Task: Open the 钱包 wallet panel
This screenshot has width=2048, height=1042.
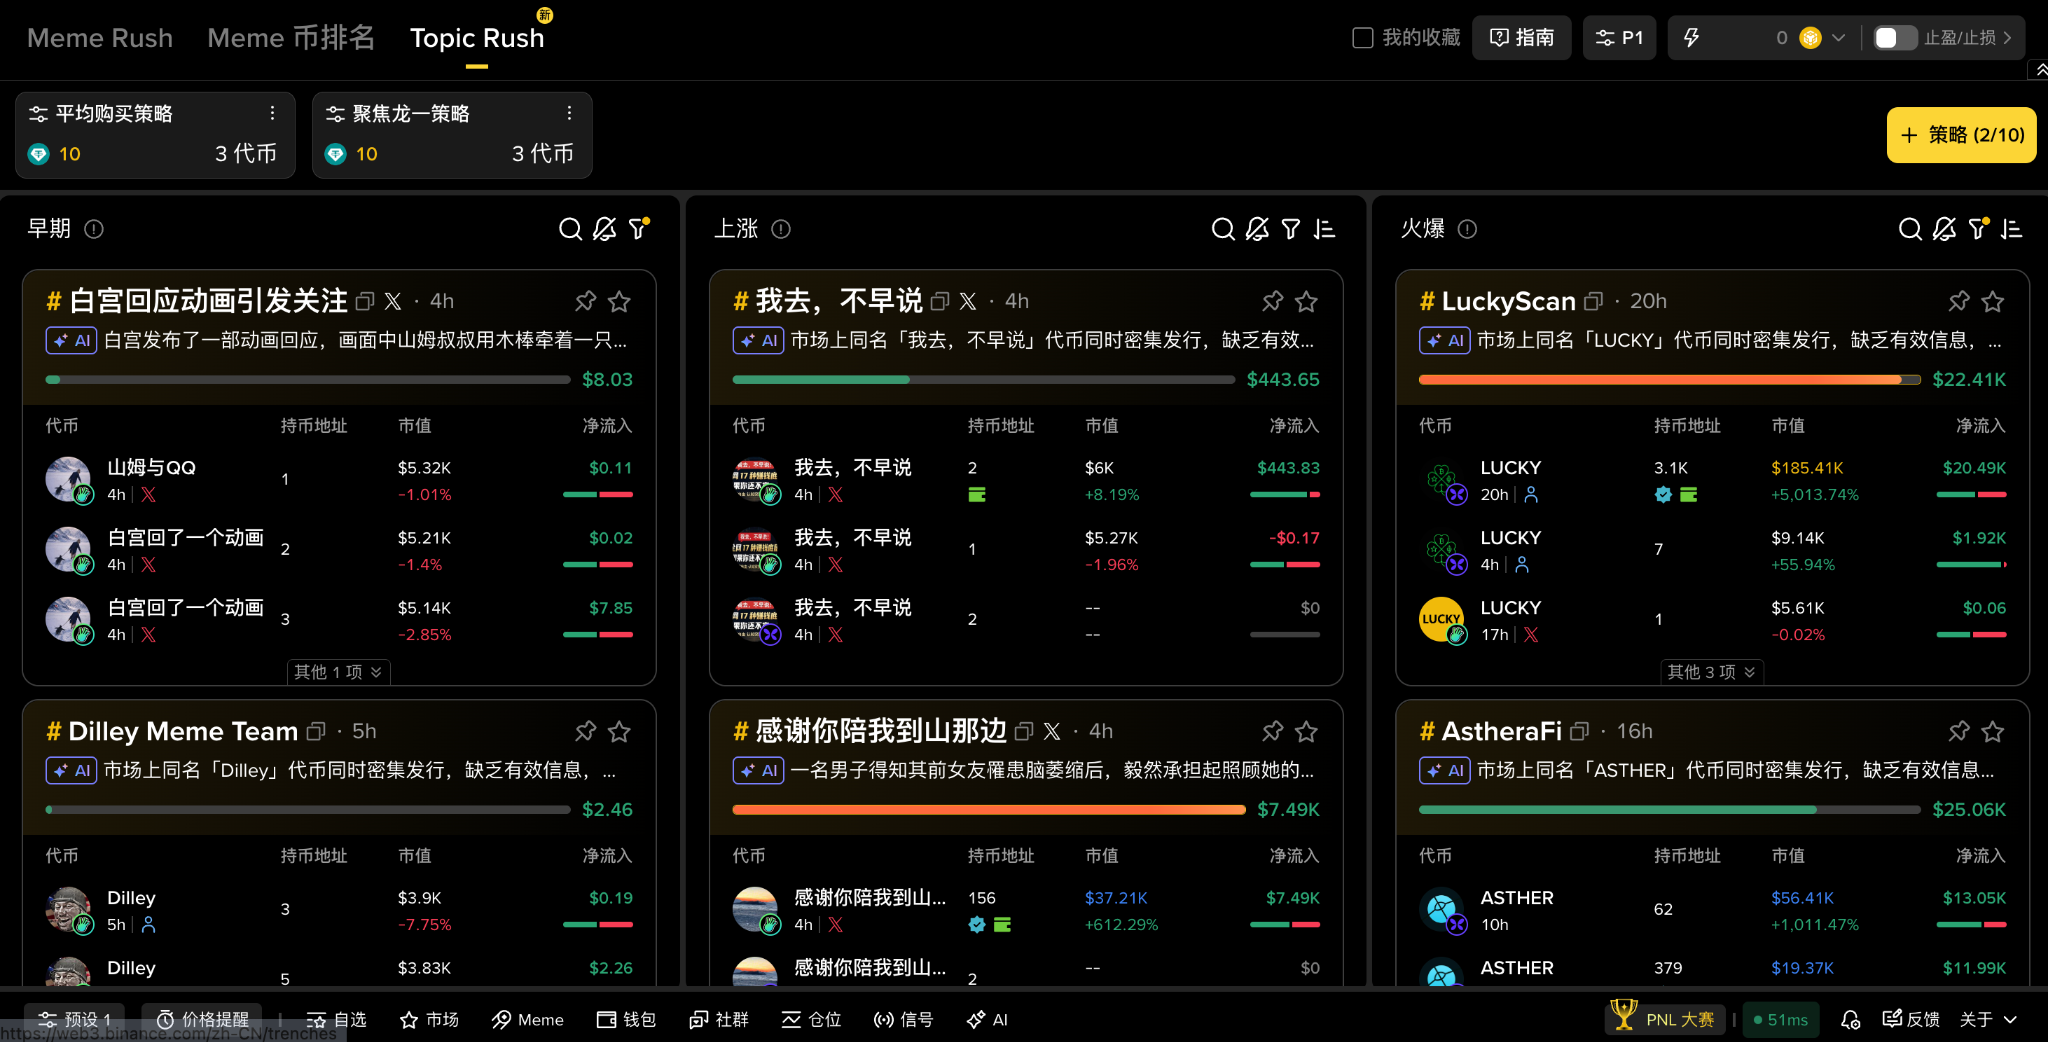Action: coord(625,1019)
